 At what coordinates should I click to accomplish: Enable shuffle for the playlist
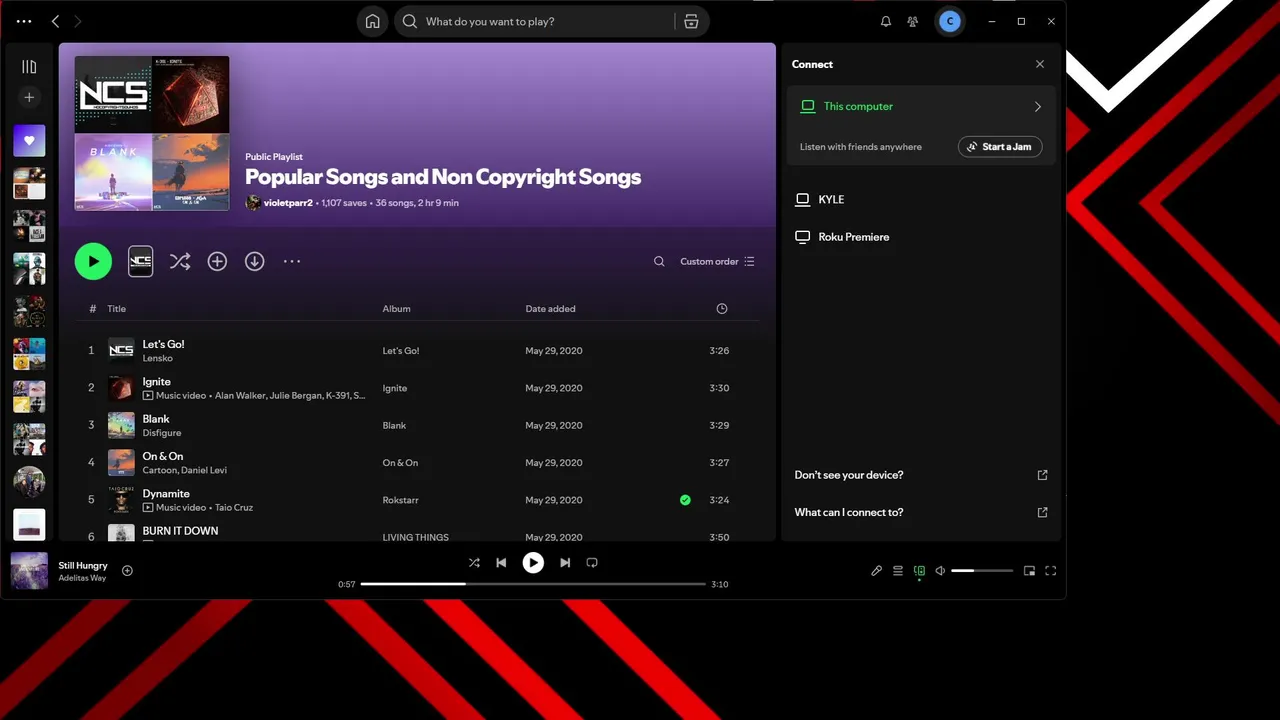[x=180, y=261]
